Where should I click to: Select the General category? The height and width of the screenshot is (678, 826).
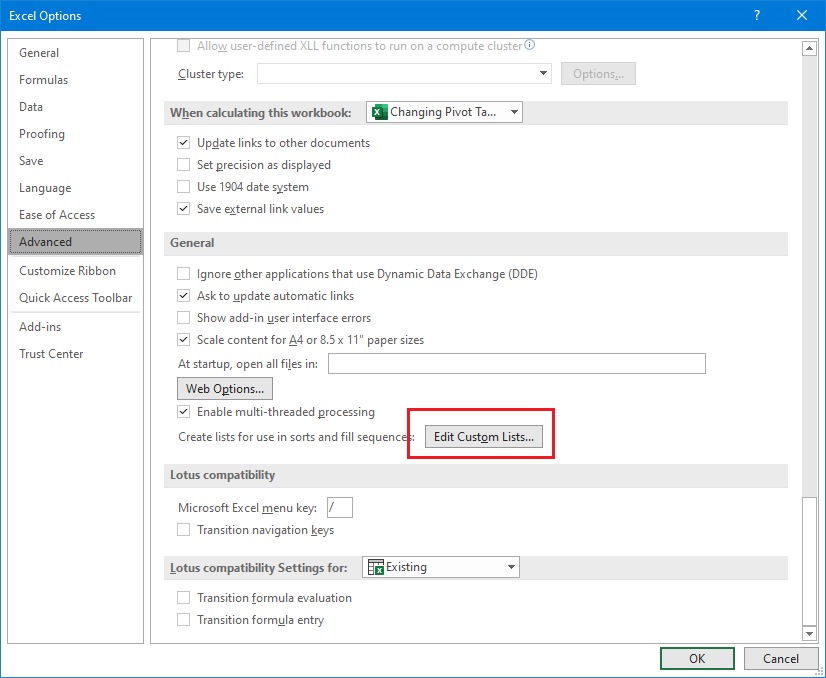[76, 53]
